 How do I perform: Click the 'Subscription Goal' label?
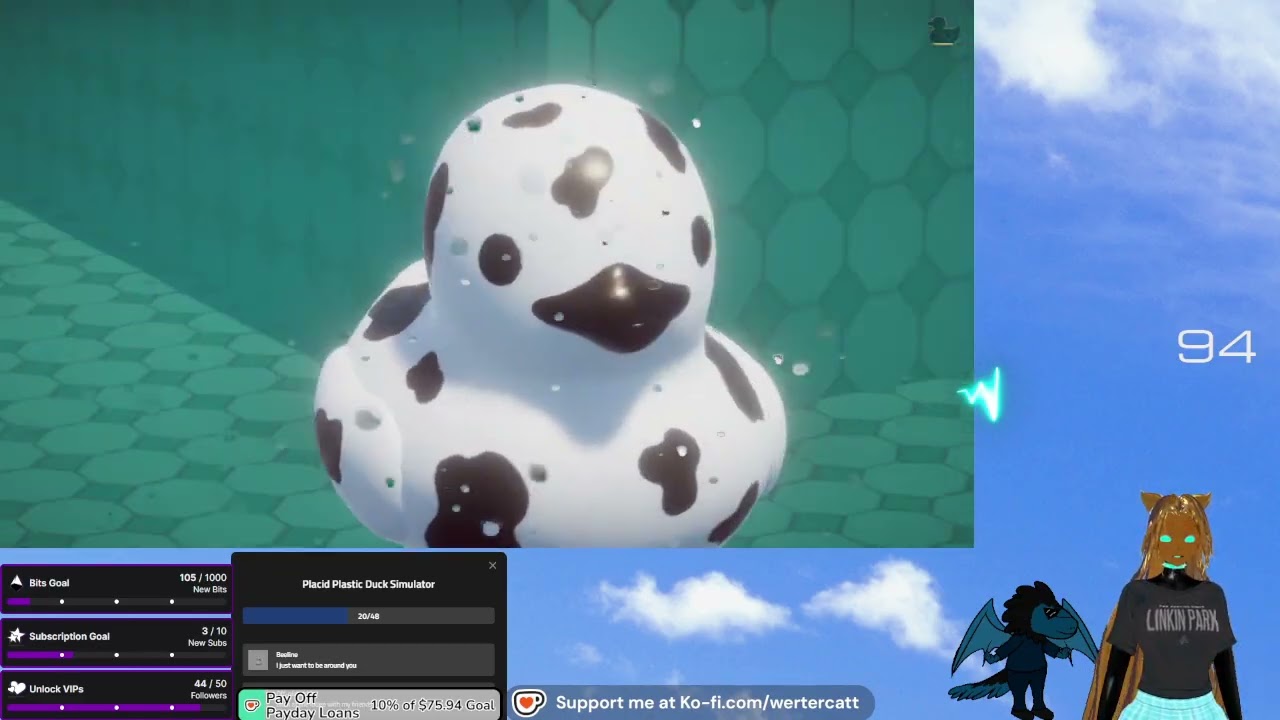point(69,636)
